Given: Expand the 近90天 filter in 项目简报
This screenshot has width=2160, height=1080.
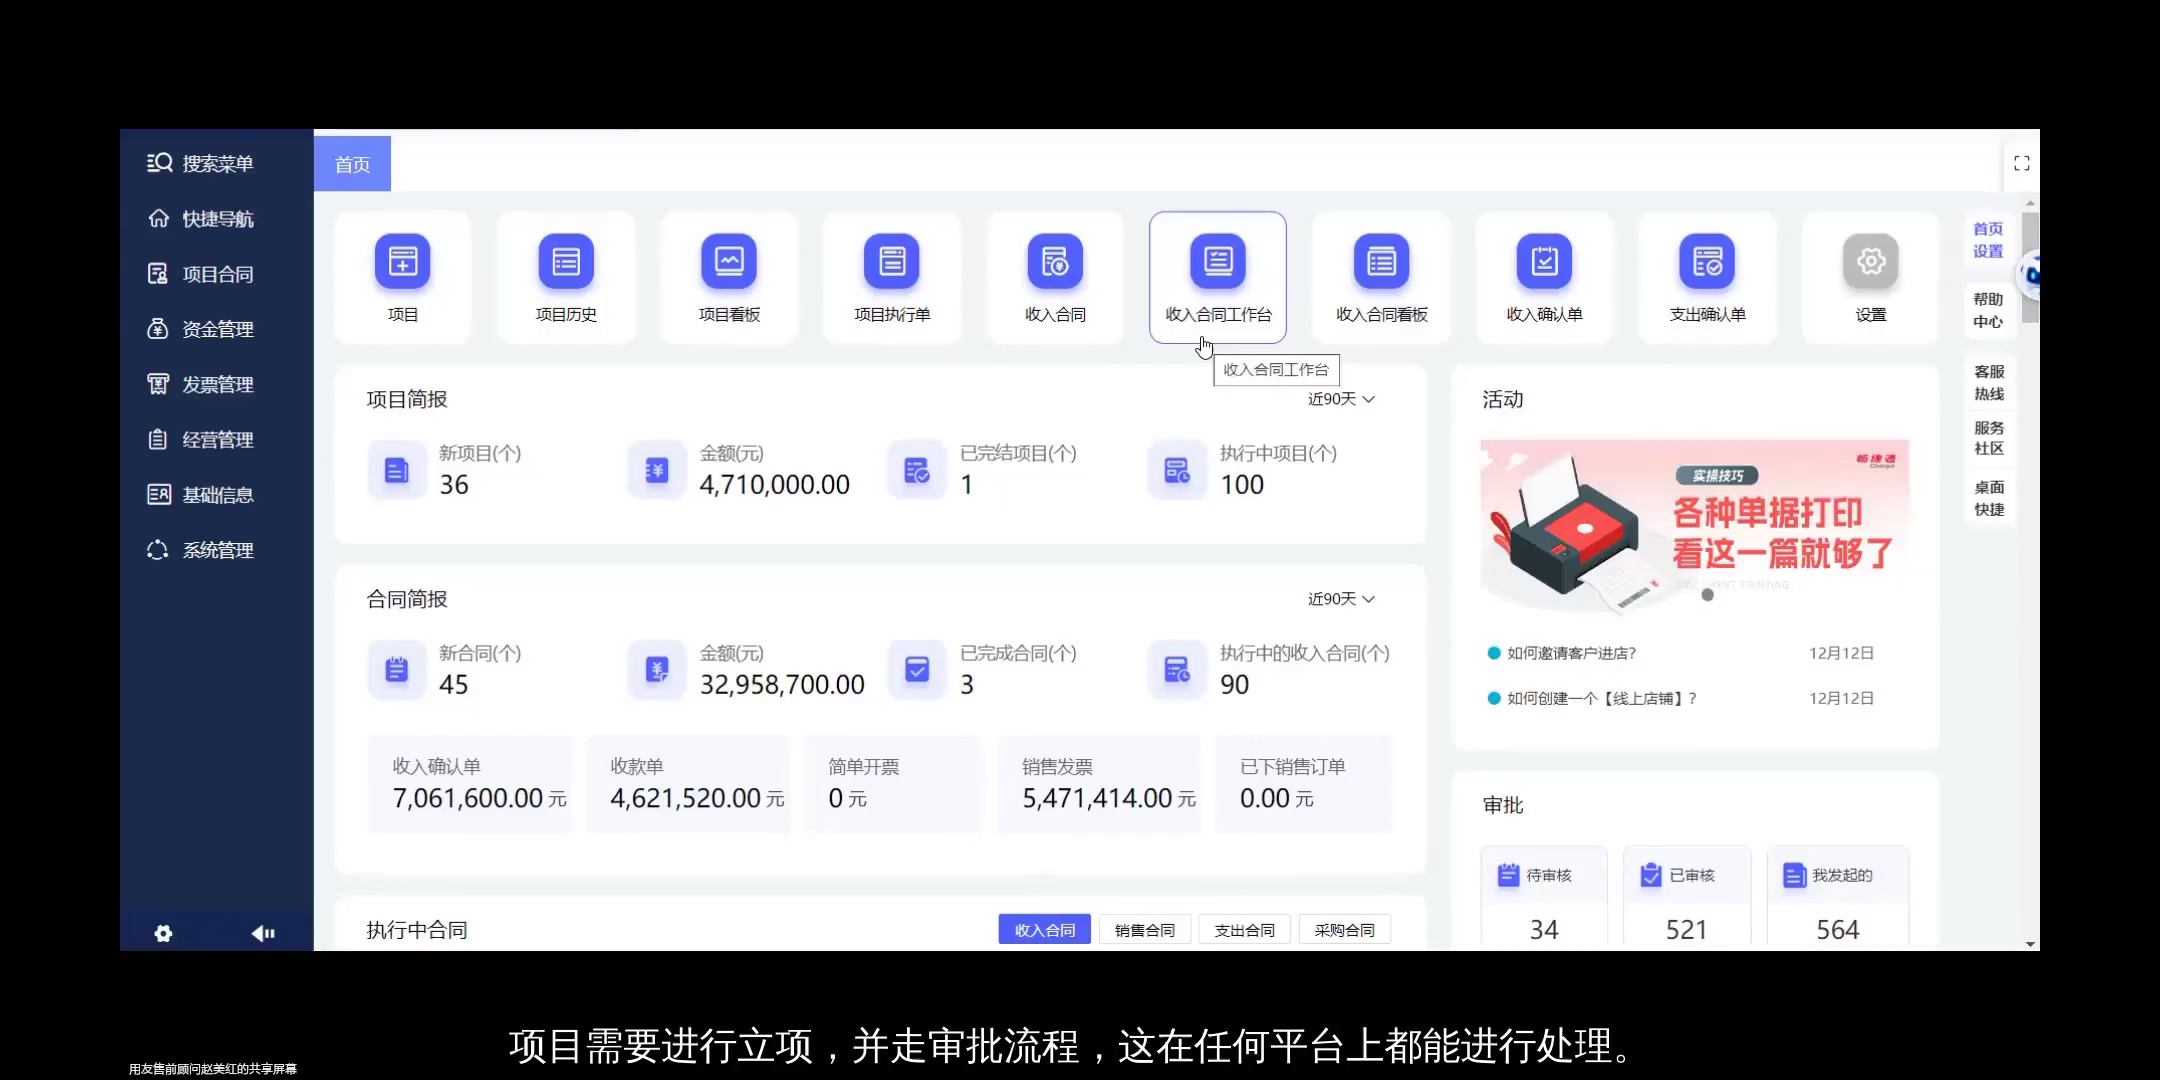Looking at the screenshot, I should point(1341,398).
